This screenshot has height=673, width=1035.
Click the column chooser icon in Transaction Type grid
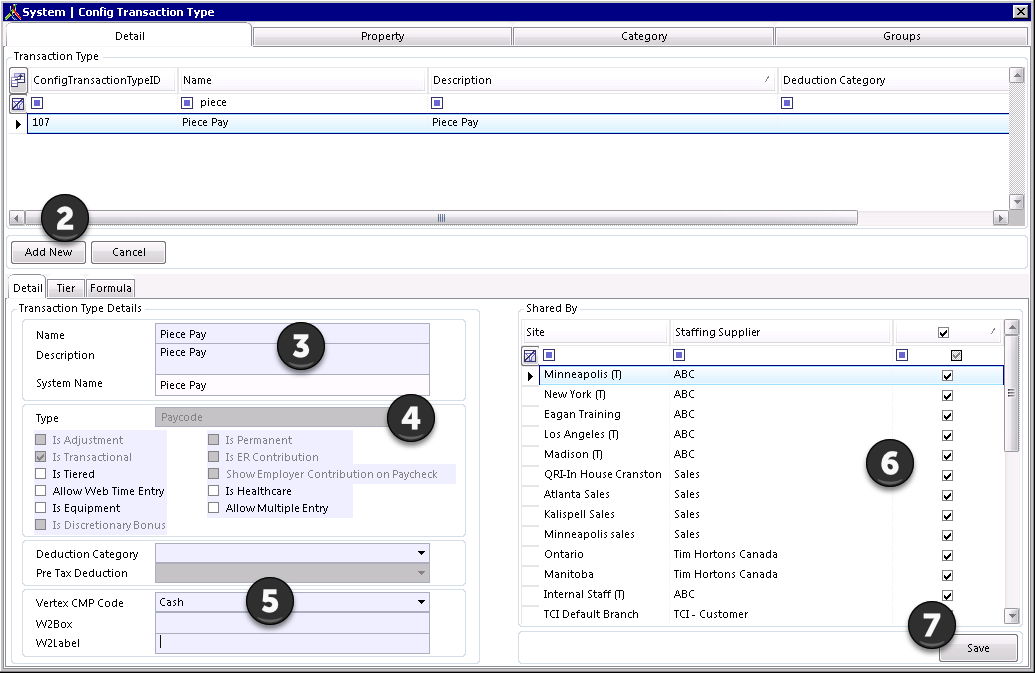click(18, 80)
